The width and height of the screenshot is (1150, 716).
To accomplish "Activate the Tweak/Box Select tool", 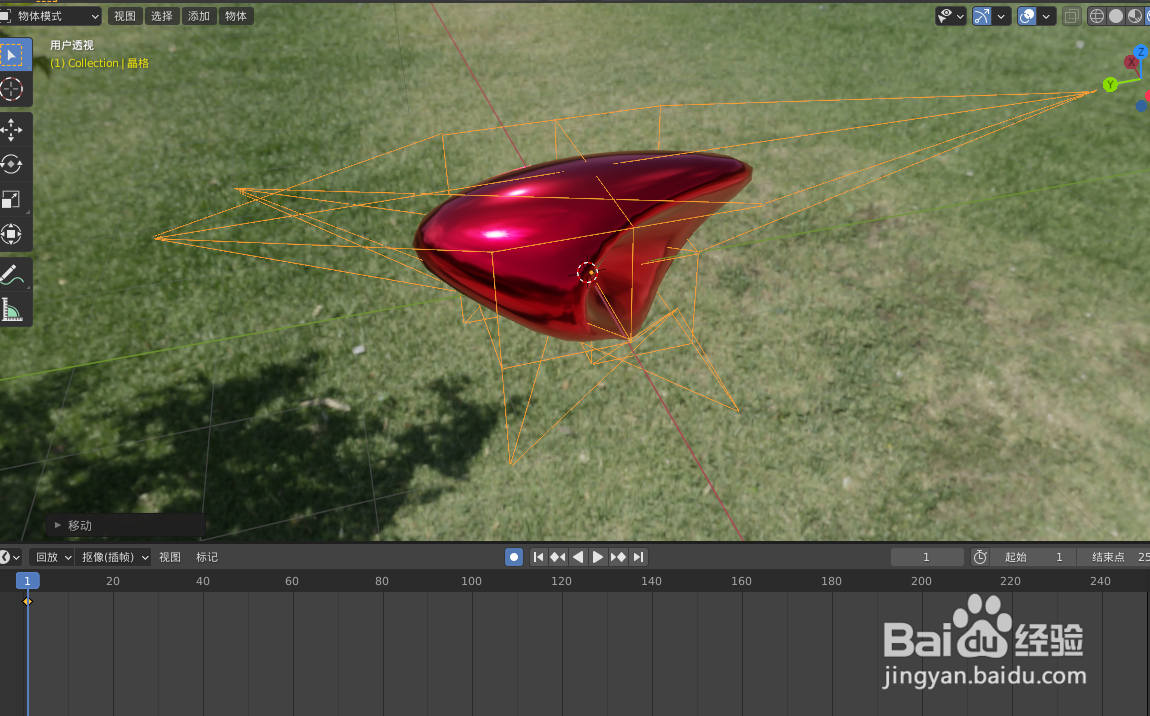I will (x=13, y=53).
